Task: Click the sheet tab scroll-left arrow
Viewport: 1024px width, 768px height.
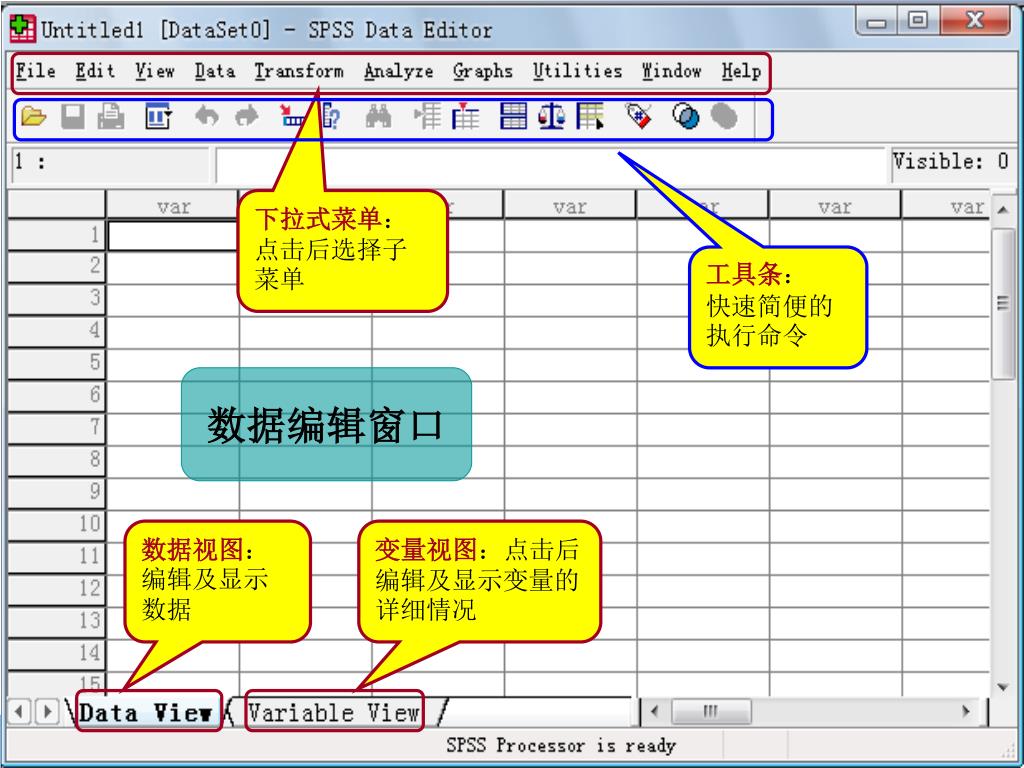Action: [18, 711]
